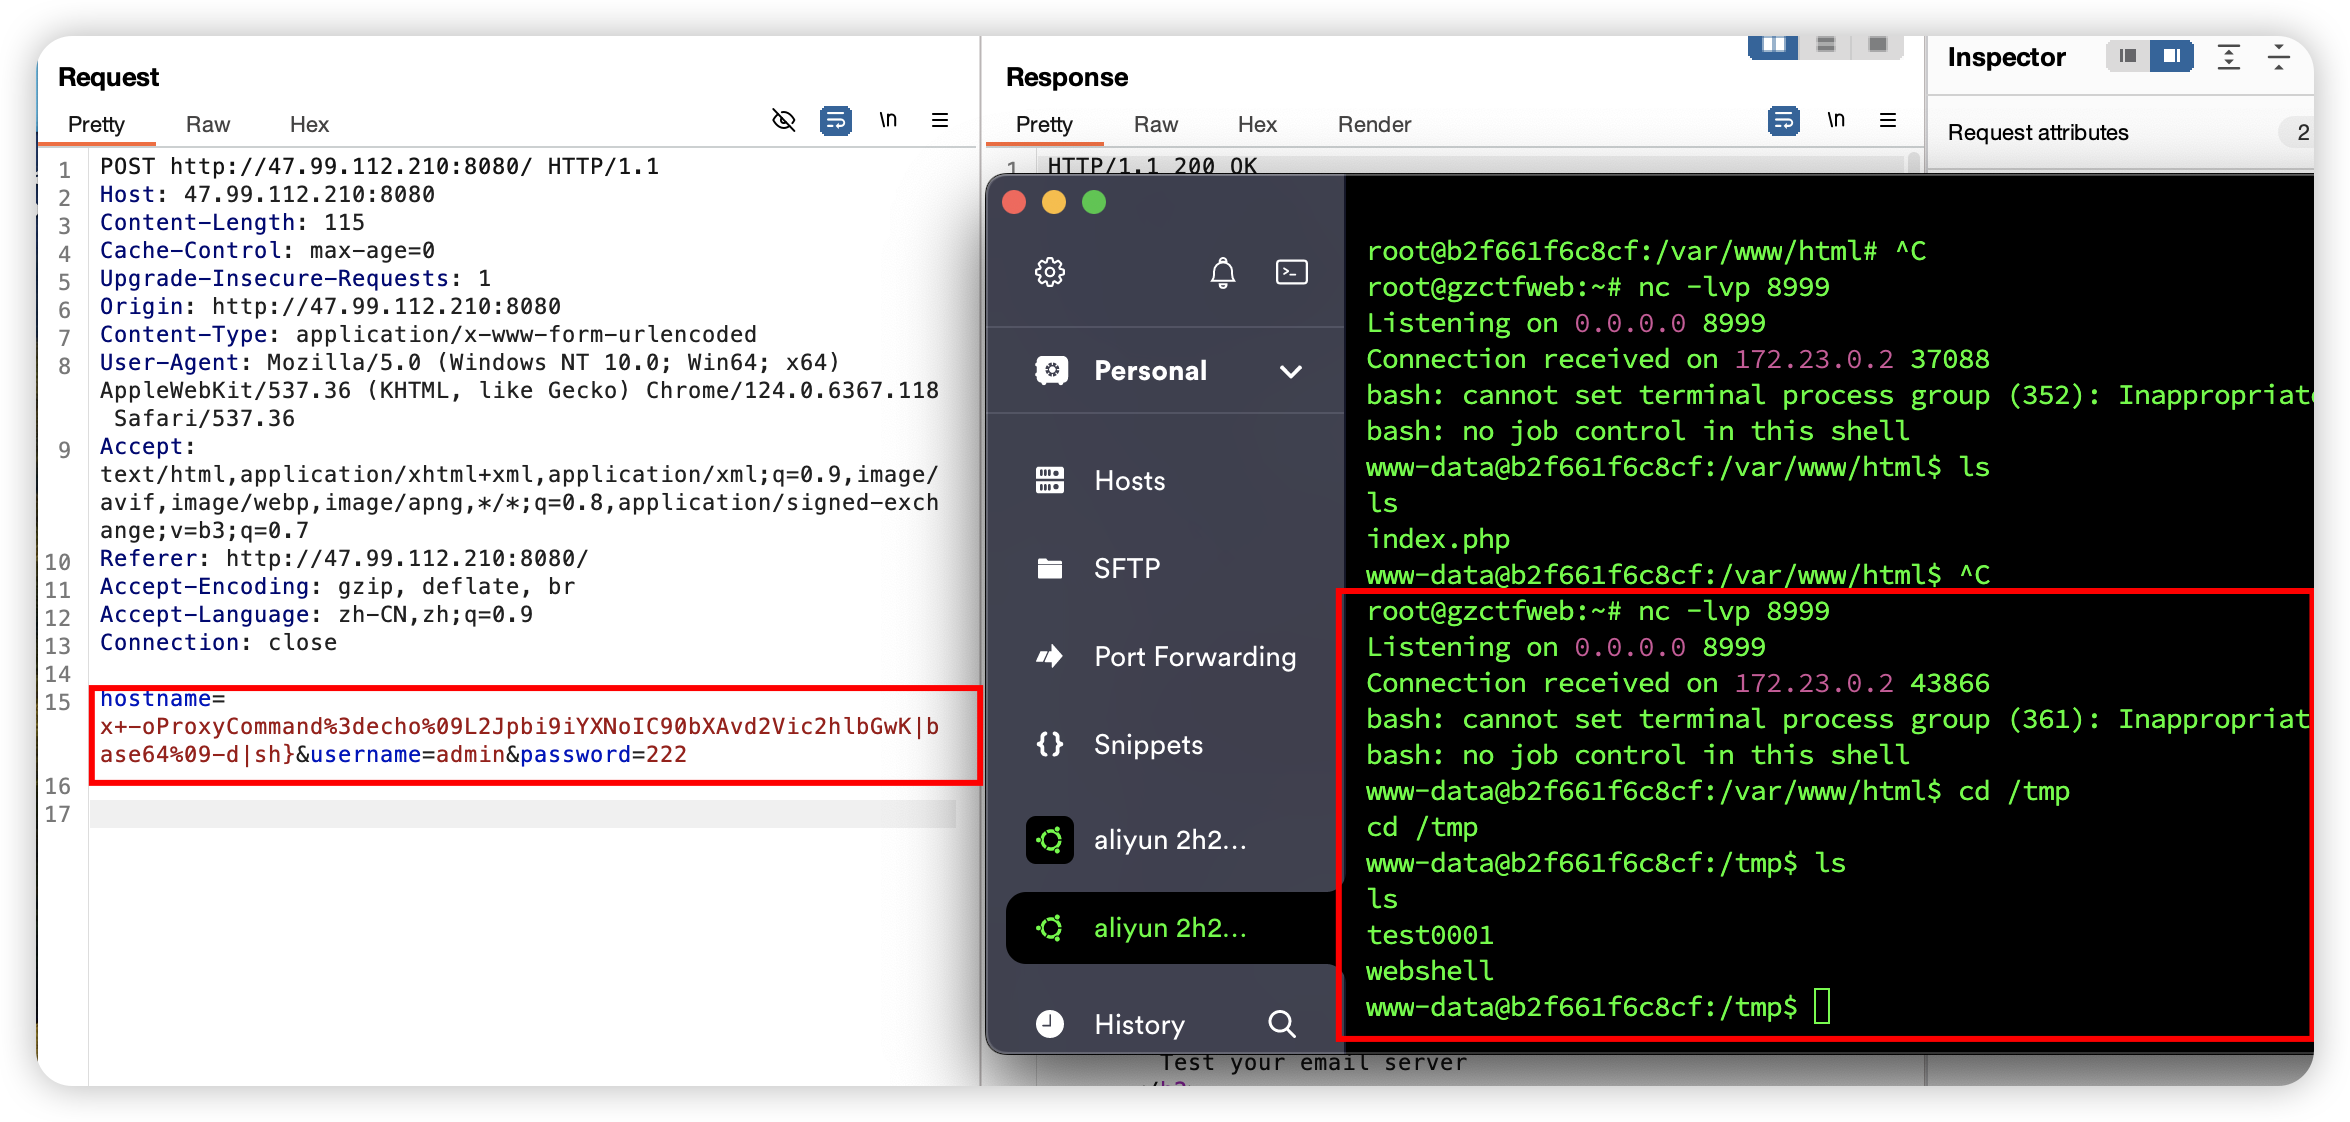Toggle hide non-printable eye icon in Request

(784, 121)
